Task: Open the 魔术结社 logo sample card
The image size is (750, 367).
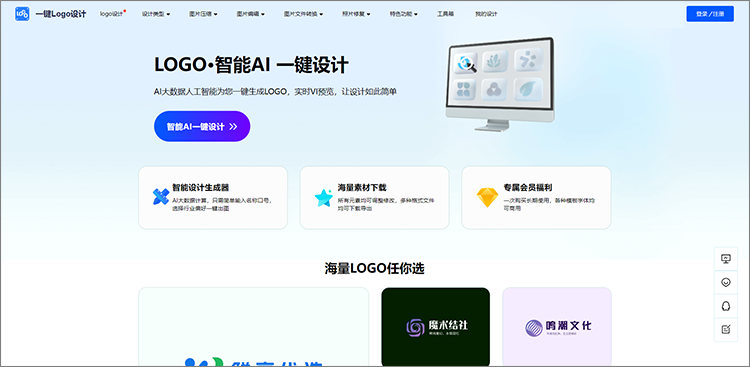Action: coord(436,327)
